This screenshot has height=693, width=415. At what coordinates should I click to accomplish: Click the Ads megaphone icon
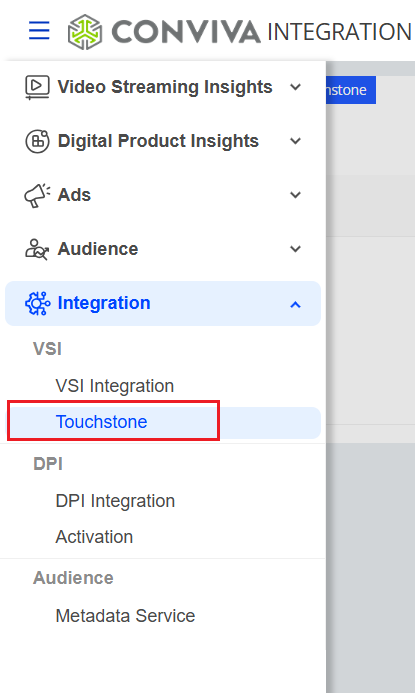click(37, 195)
